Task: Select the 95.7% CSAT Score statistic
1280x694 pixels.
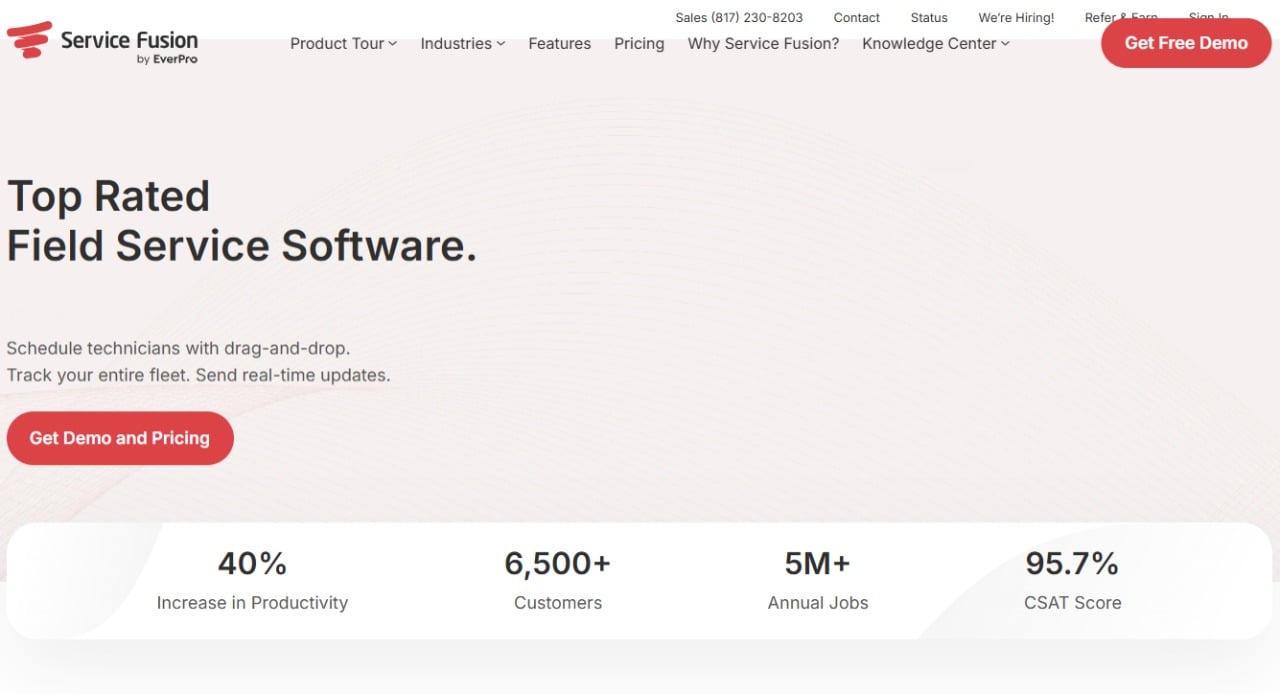Action: click(1072, 580)
